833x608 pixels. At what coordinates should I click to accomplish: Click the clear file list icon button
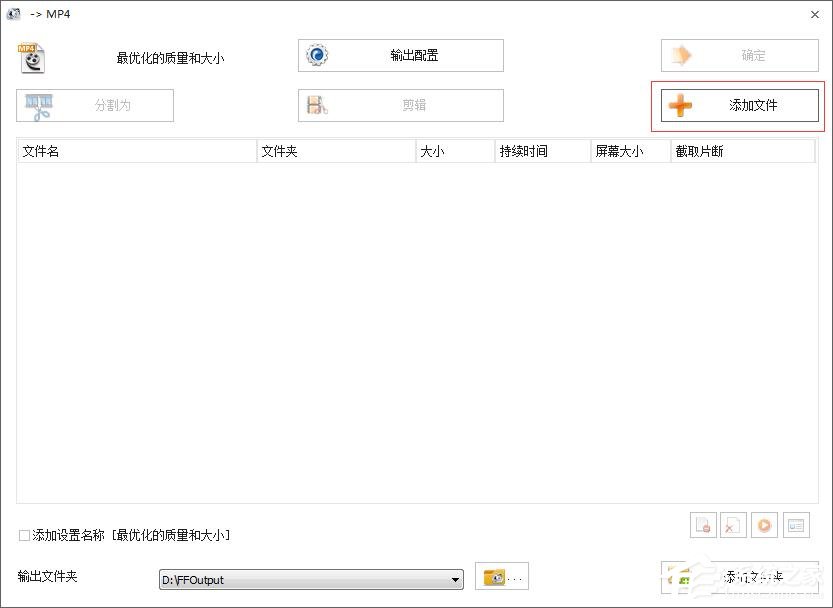coord(733,525)
